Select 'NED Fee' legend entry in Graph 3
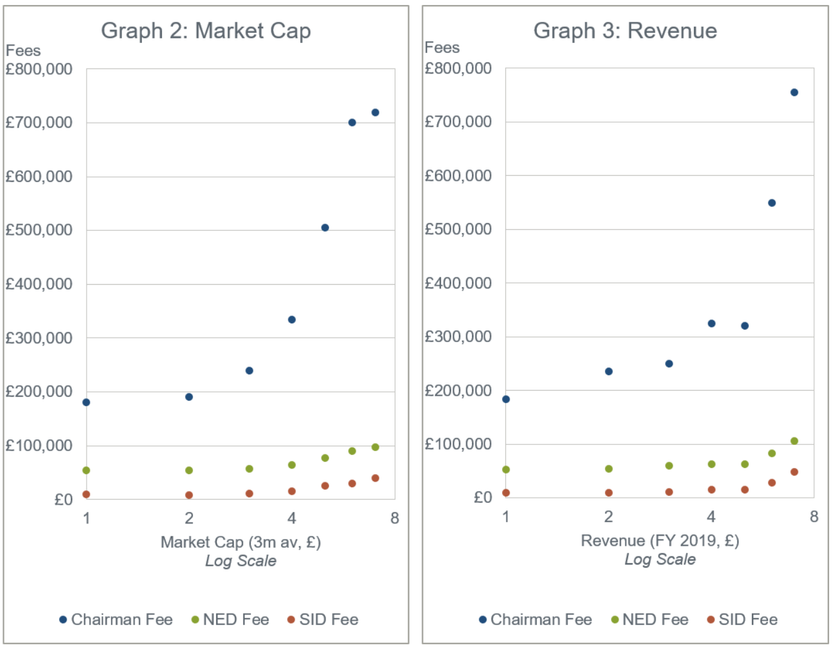Viewport: 836px width, 648px height. point(649,620)
